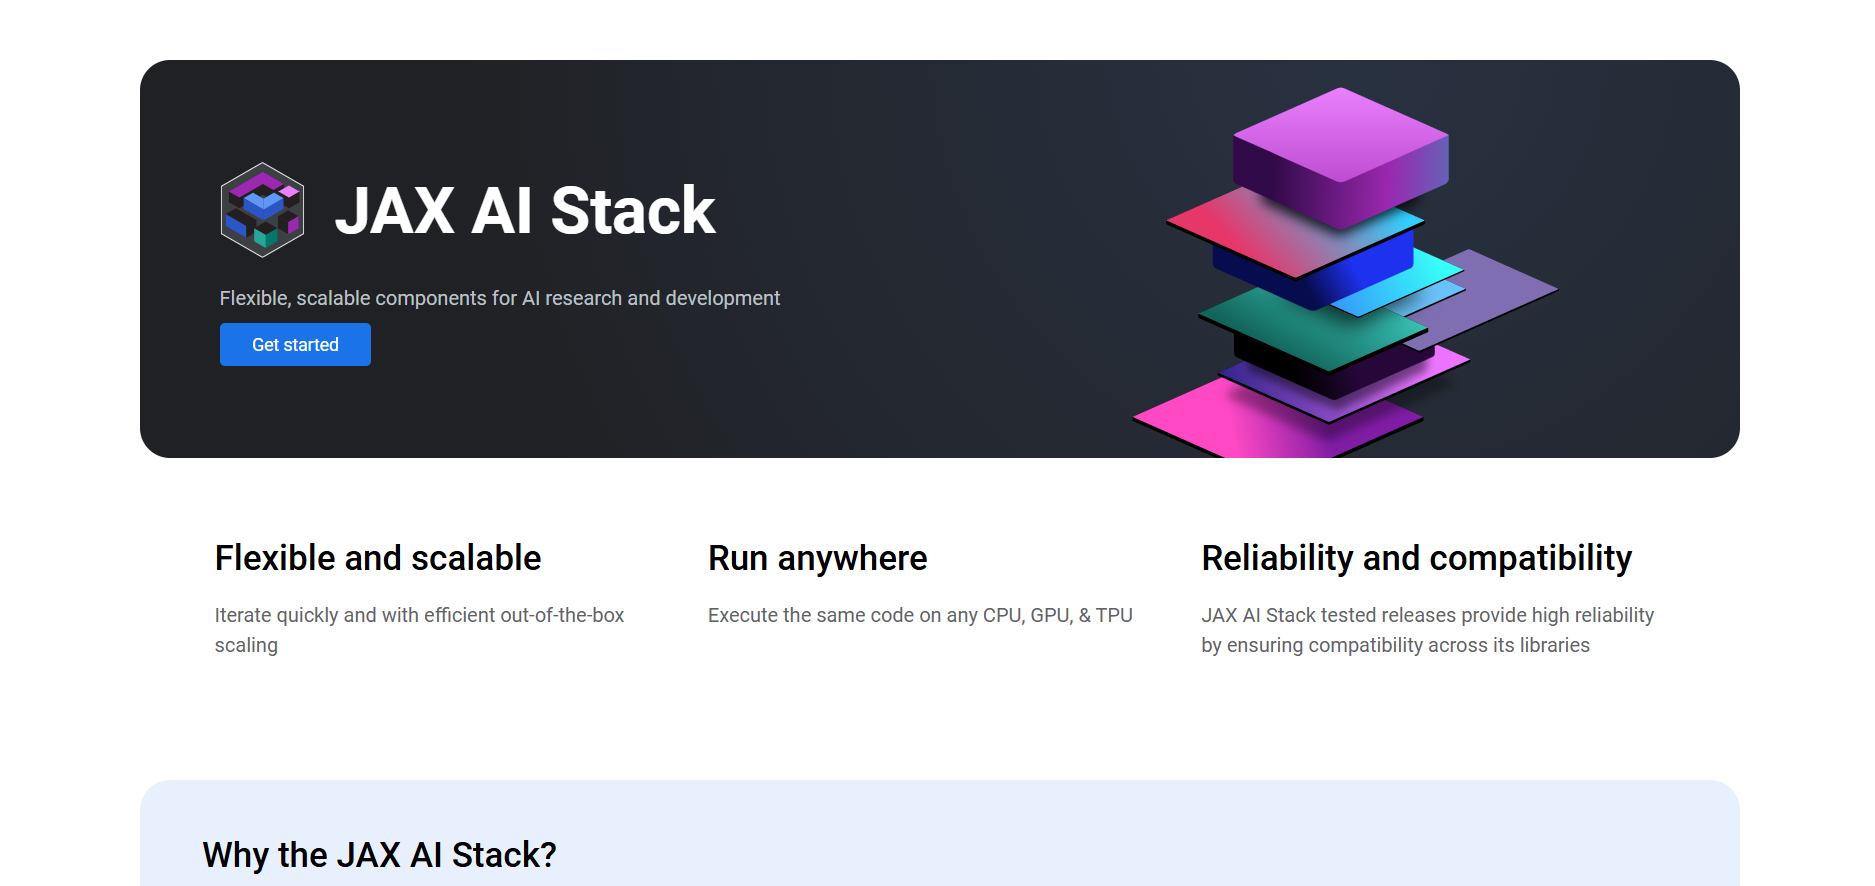The width and height of the screenshot is (1875, 886).
Task: Click the 'Run anywhere' heading
Action: click(818, 558)
